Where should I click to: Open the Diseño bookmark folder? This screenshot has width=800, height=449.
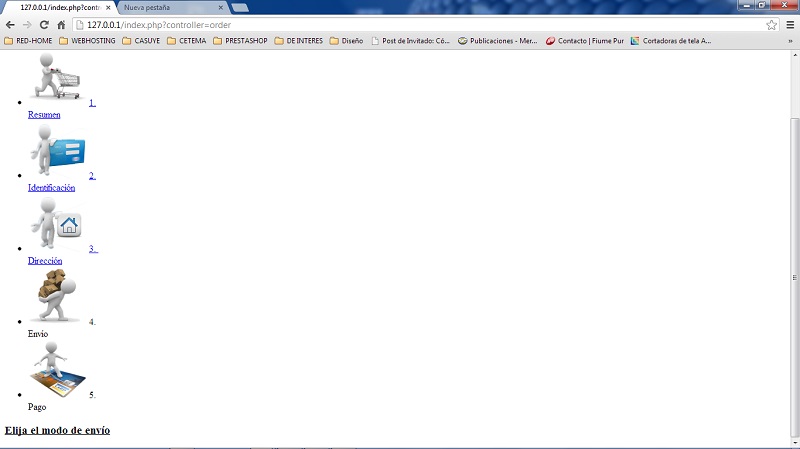pos(346,41)
